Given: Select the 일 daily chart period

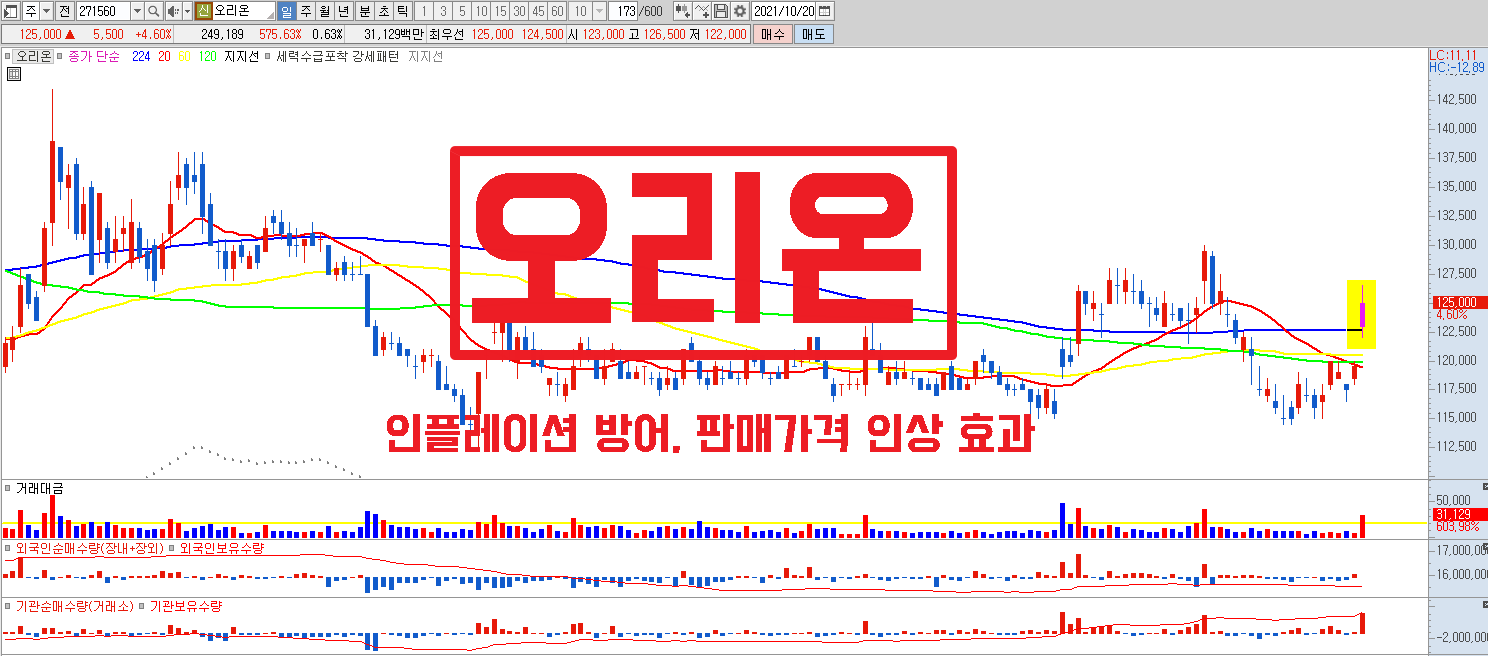Looking at the screenshot, I should click(x=287, y=11).
